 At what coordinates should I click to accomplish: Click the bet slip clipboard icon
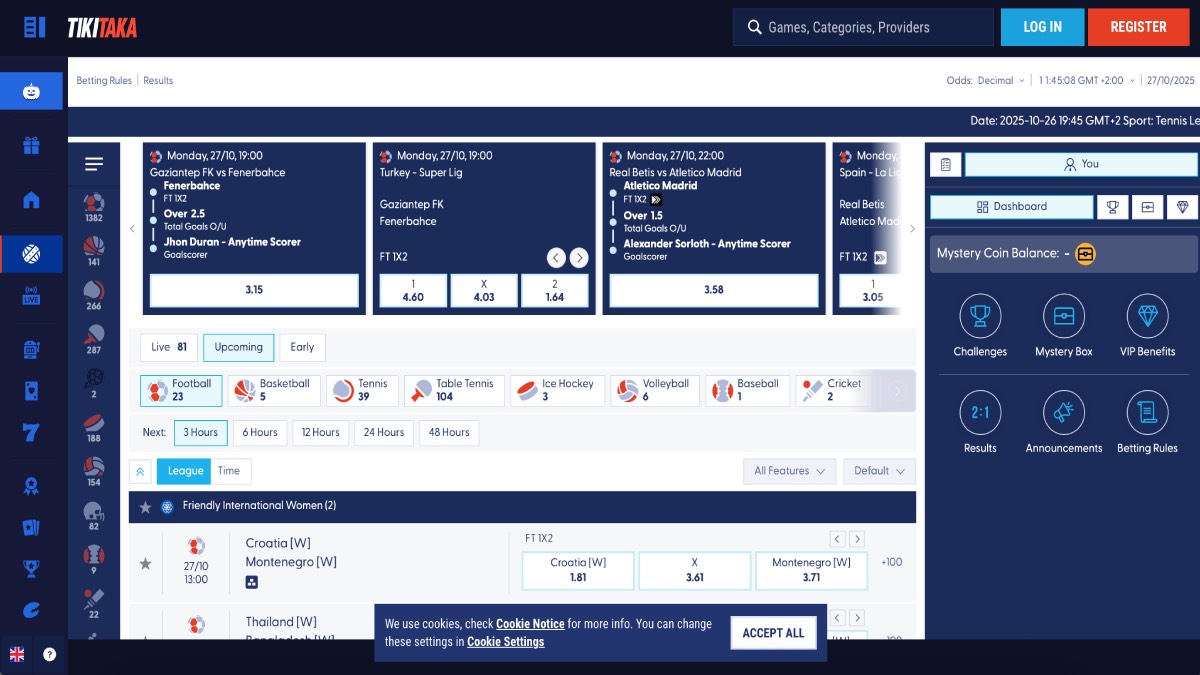[945, 164]
